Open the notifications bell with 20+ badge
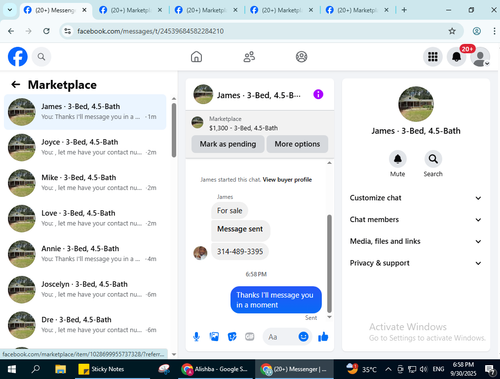This screenshot has height=379, width=500. tap(456, 57)
